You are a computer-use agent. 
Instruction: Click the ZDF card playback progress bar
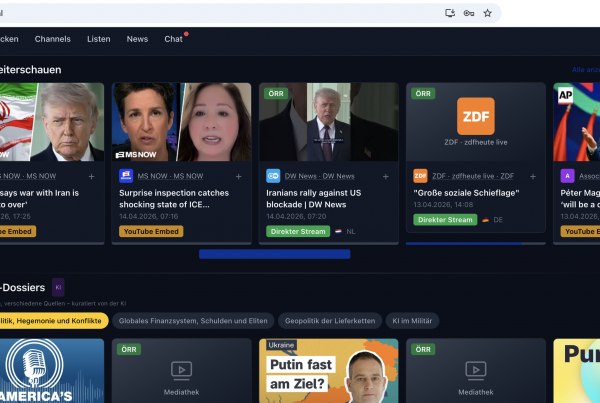click(476, 243)
